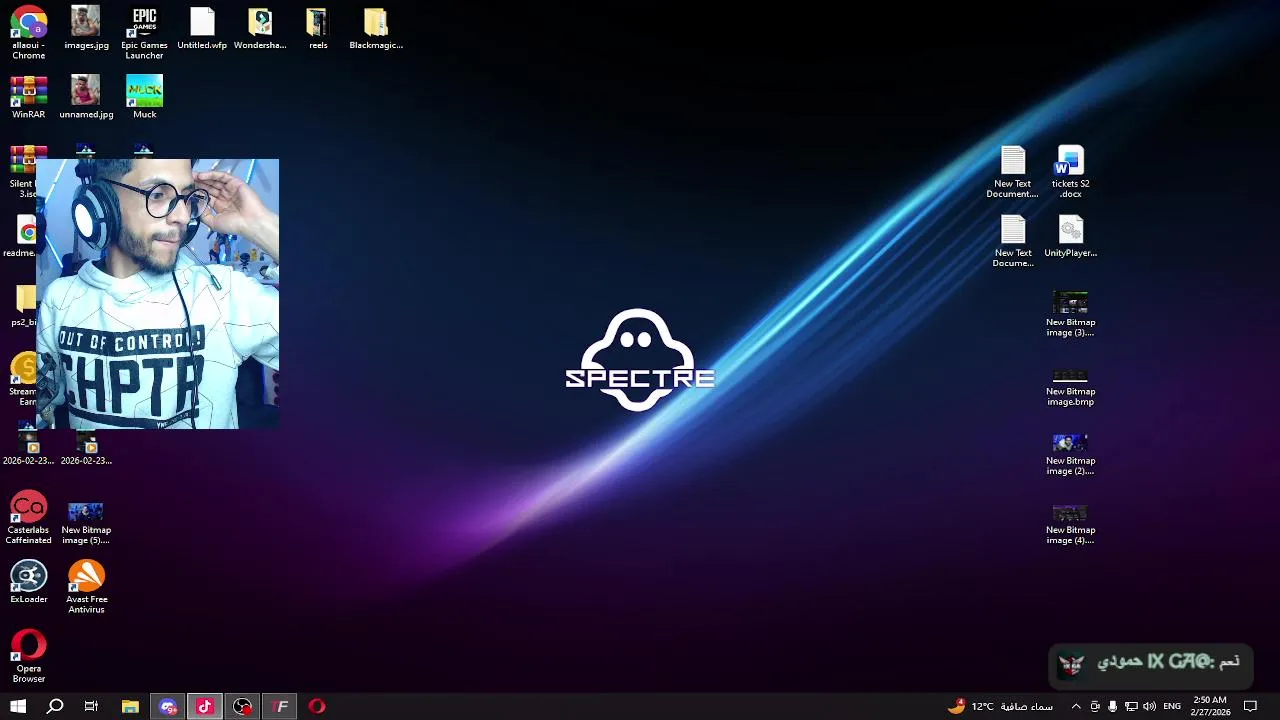This screenshot has width=1280, height=720.
Task: Launch the Muck game shortcut
Action: [x=144, y=97]
